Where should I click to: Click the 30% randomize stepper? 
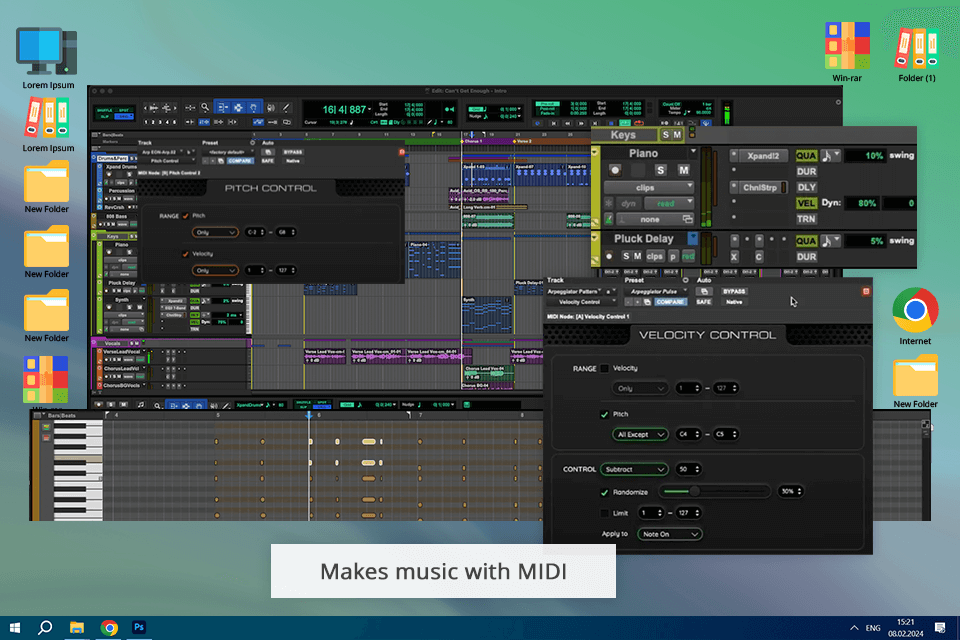pos(790,491)
